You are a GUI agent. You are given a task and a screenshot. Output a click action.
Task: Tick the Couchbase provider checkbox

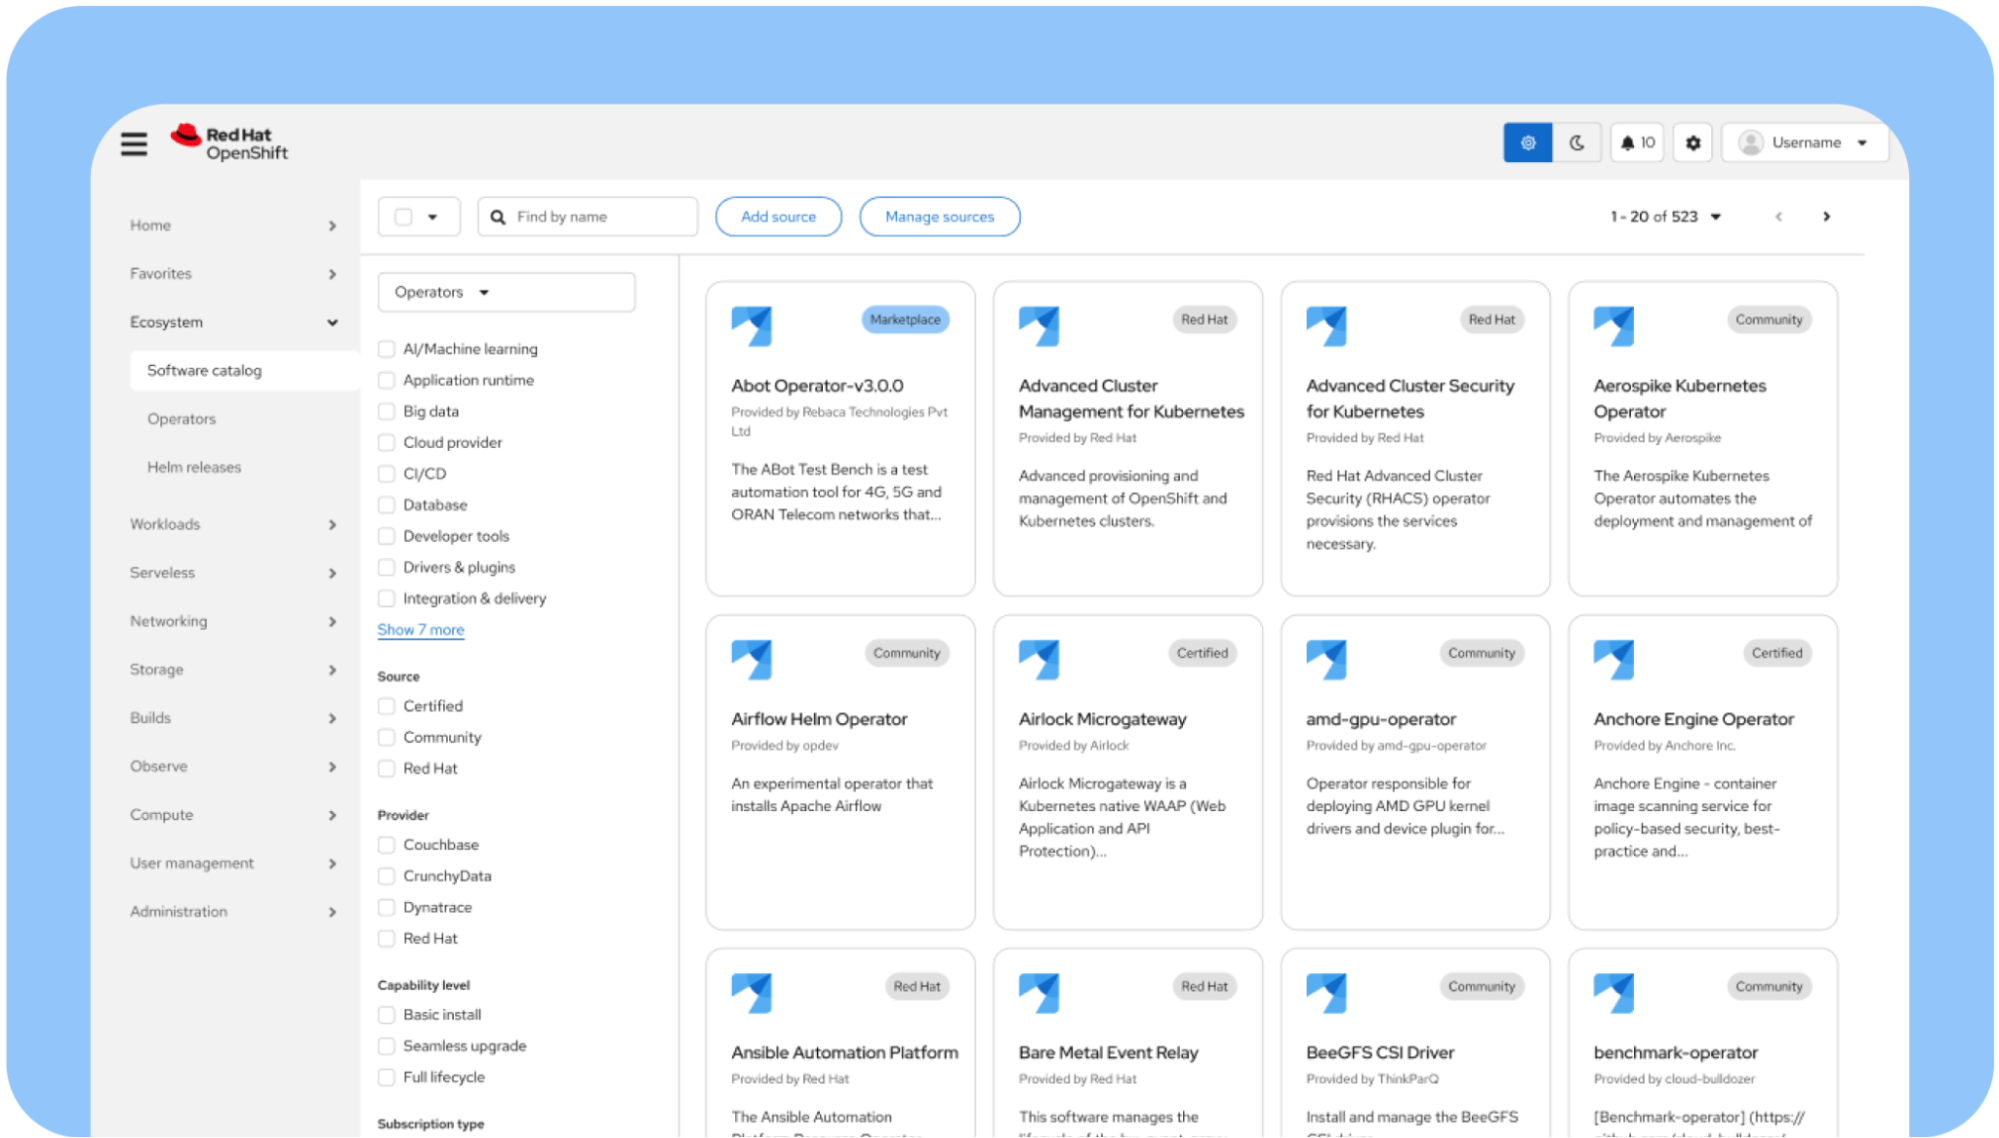(387, 845)
